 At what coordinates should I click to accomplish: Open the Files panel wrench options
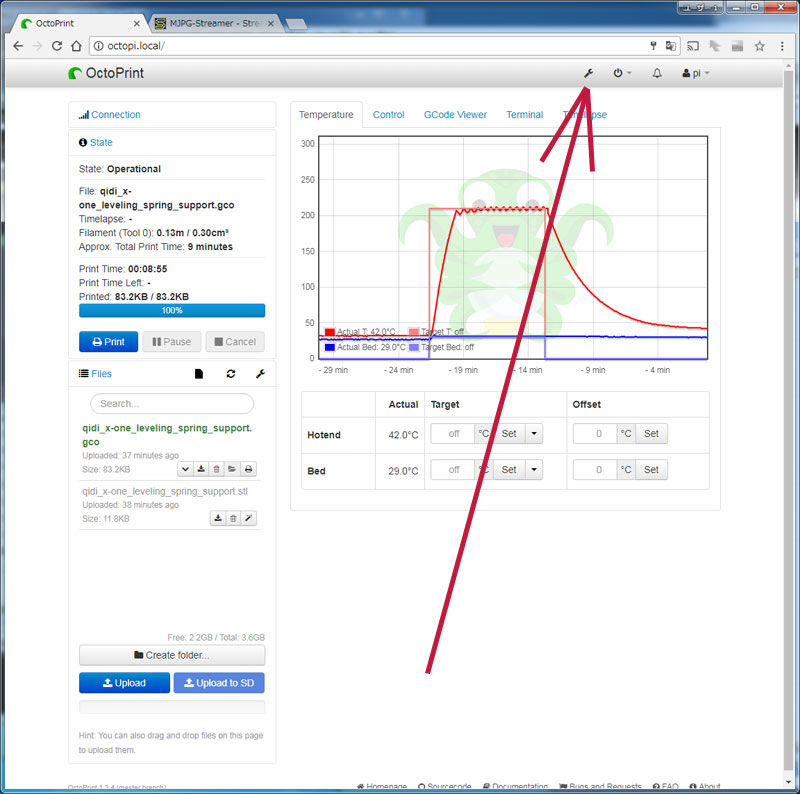(260, 374)
